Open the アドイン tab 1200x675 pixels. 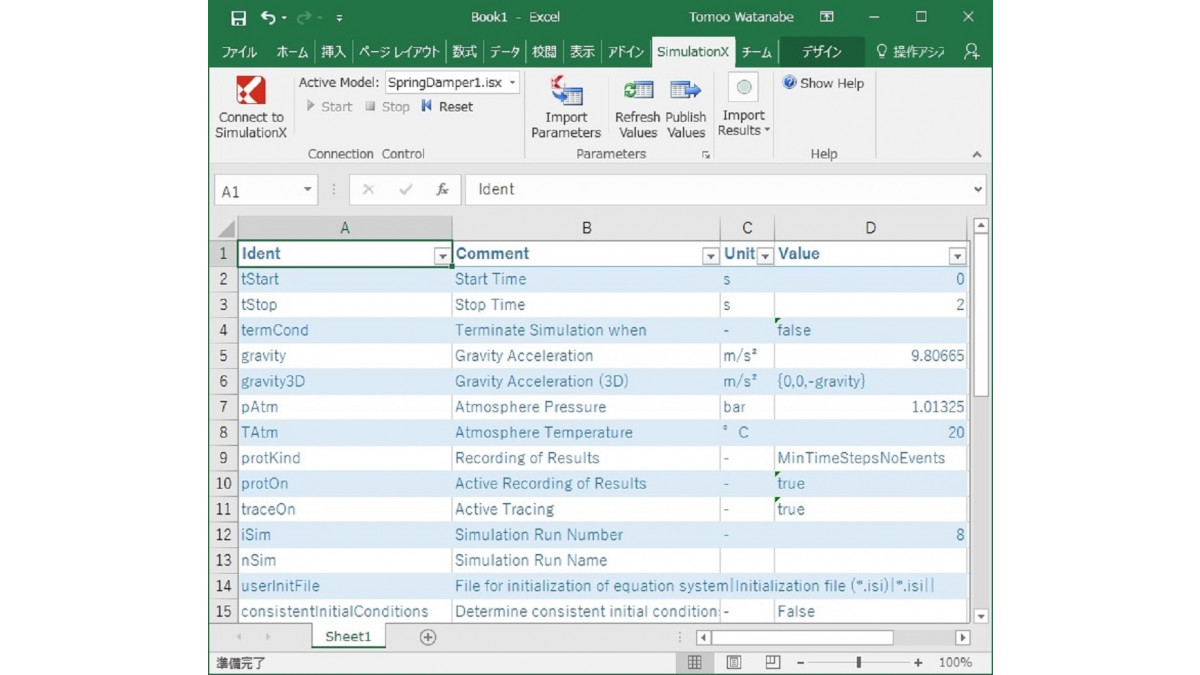point(625,52)
